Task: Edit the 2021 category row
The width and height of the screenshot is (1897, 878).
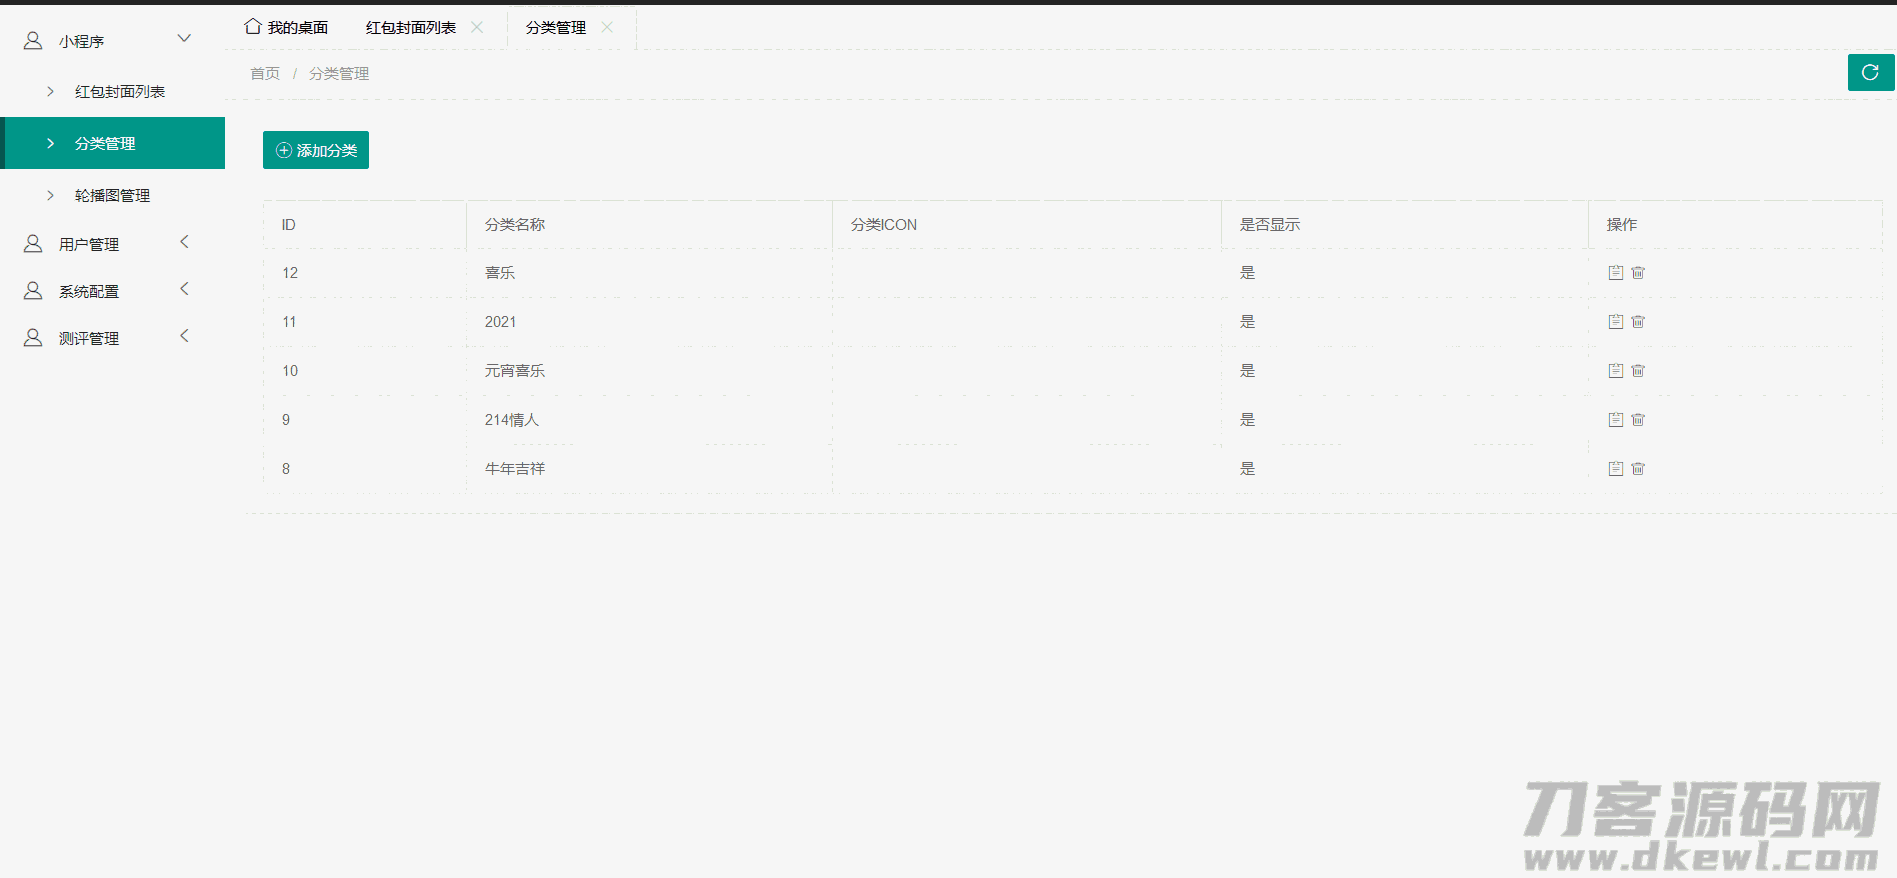Action: point(1615,322)
